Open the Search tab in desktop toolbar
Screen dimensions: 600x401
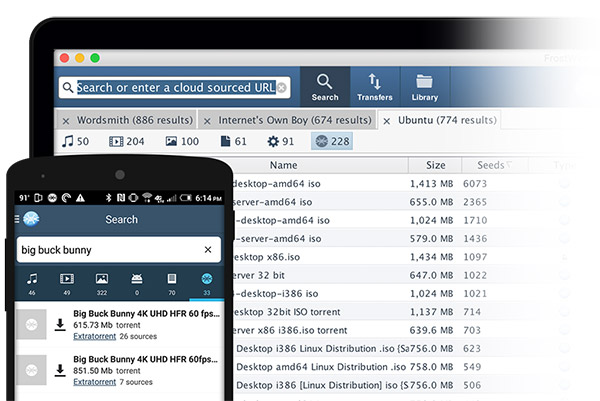(325, 87)
